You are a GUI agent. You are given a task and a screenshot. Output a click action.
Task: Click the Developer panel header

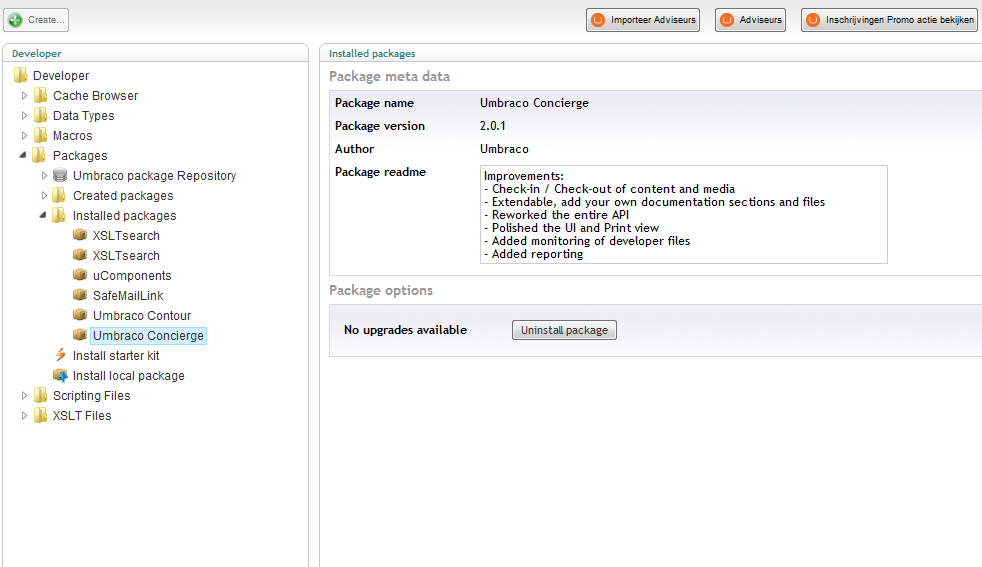pos(36,54)
